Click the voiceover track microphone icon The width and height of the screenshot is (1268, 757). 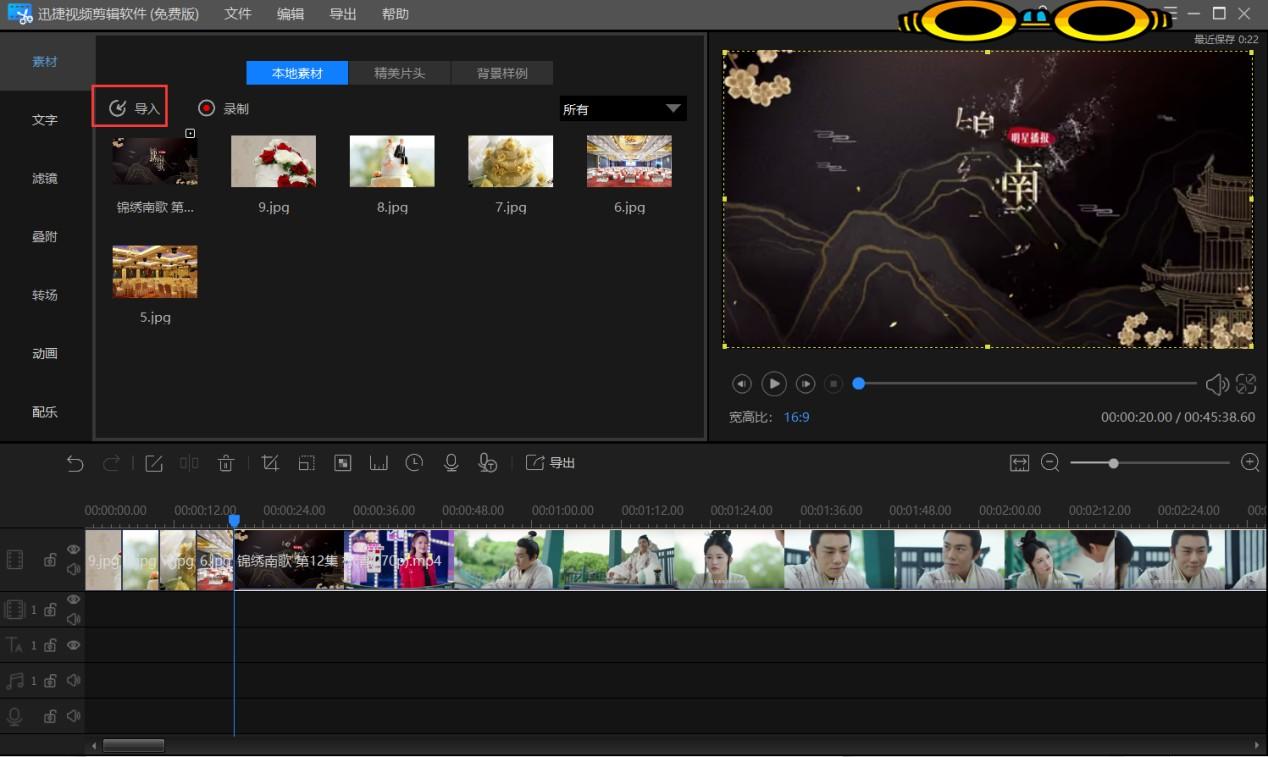click(15, 716)
